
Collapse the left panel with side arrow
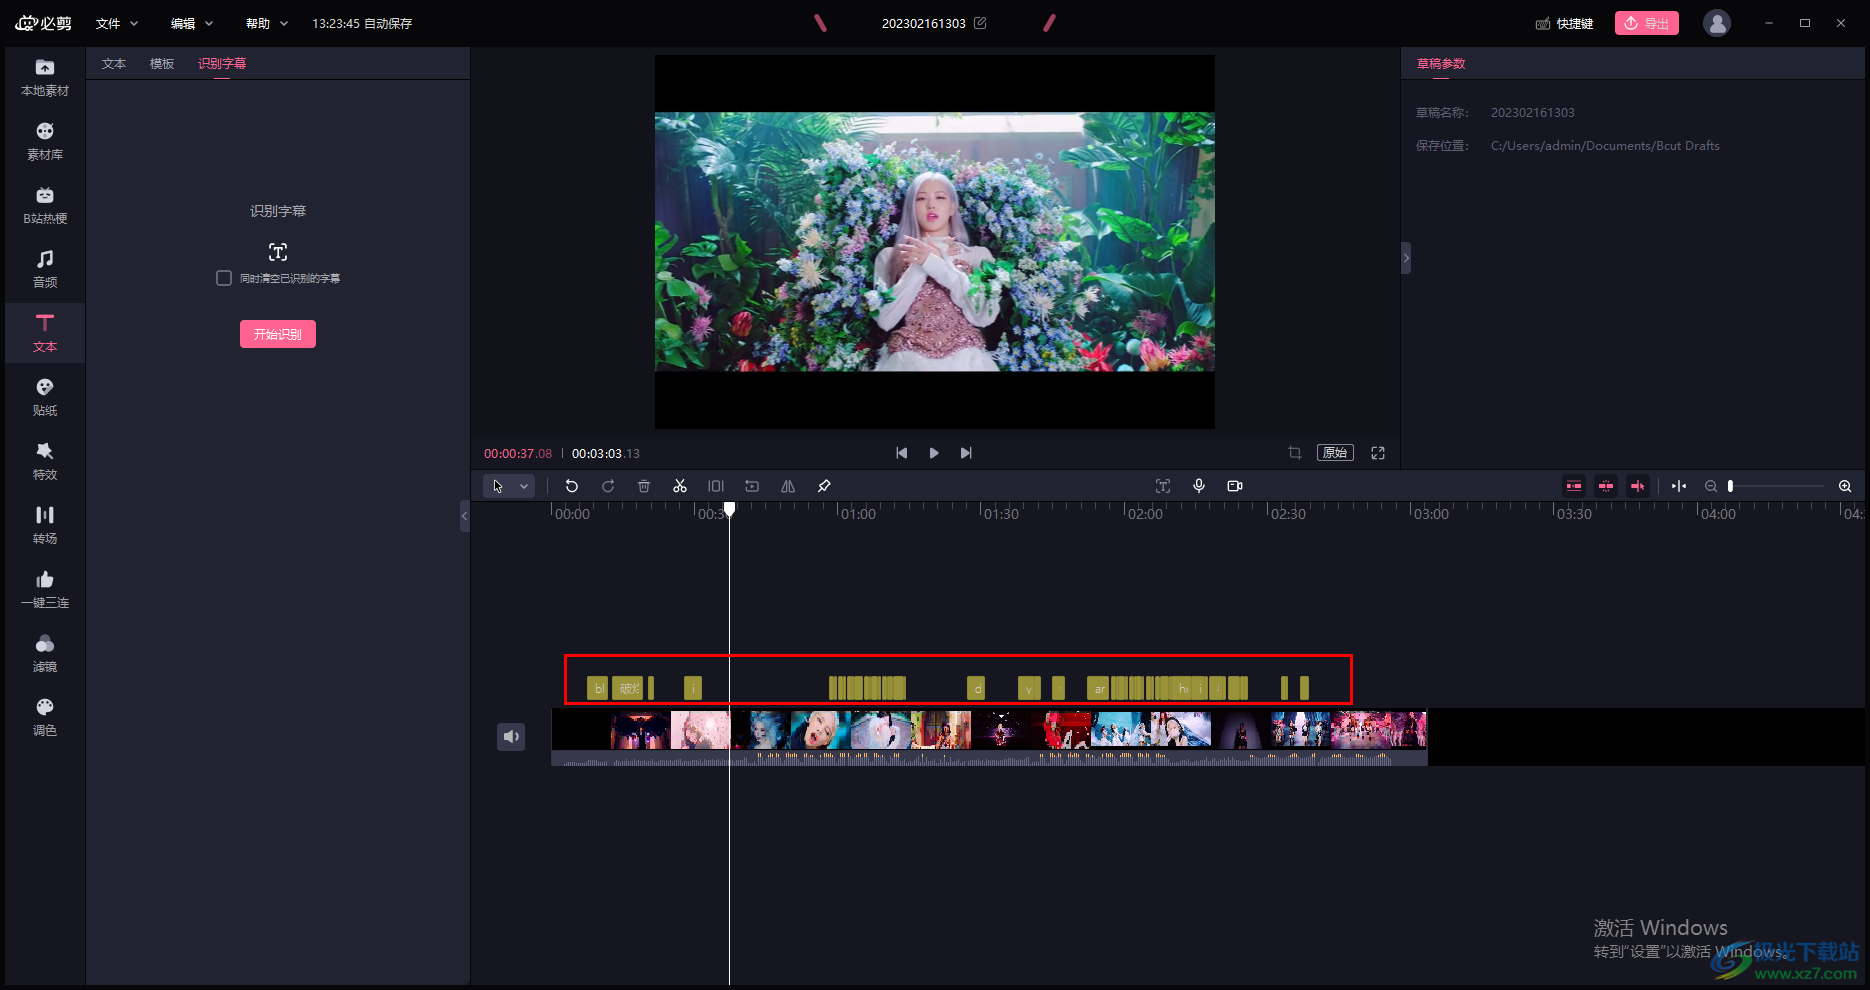[x=464, y=516]
